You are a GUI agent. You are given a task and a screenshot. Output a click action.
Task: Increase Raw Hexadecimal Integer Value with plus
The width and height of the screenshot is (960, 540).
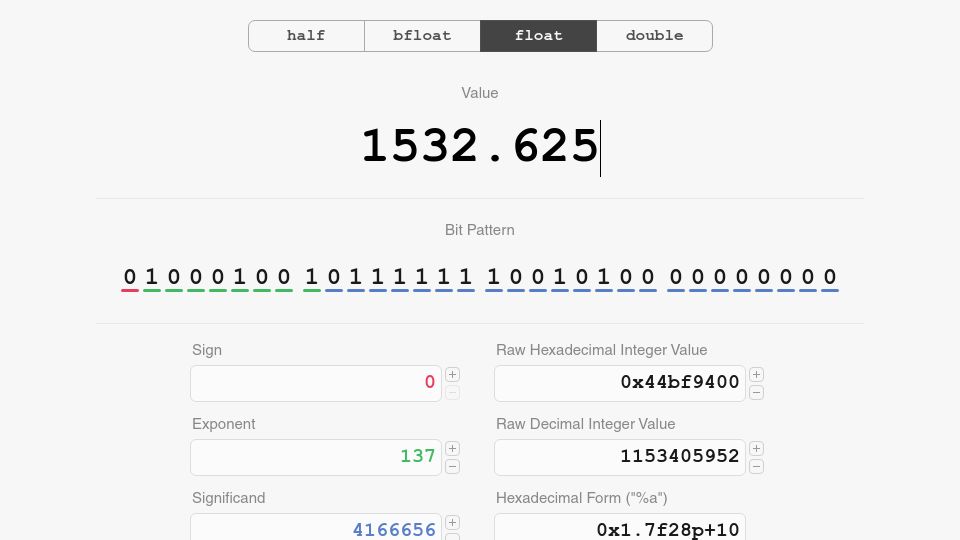click(756, 375)
